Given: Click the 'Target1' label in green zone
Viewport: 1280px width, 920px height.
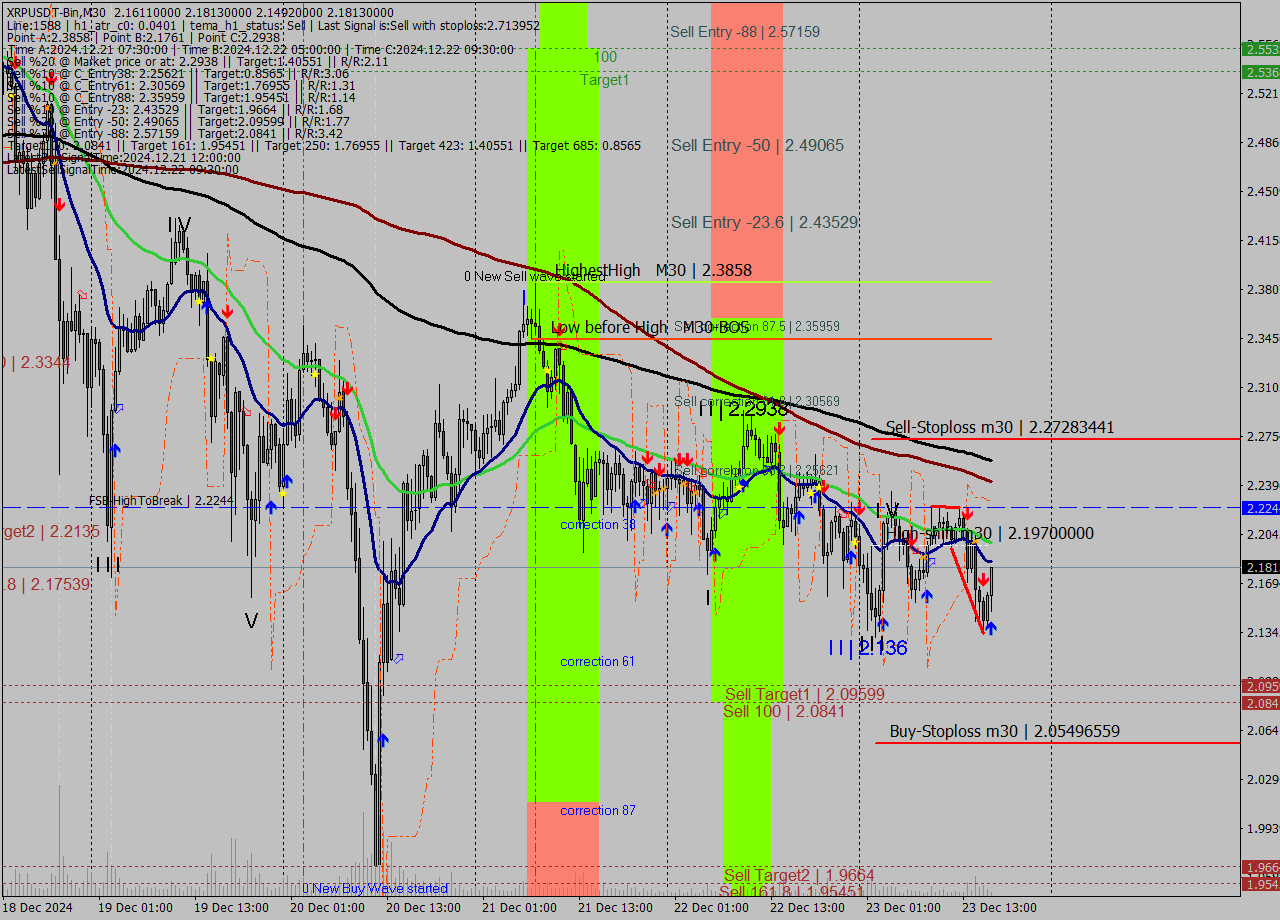Looking at the screenshot, I should [x=605, y=79].
